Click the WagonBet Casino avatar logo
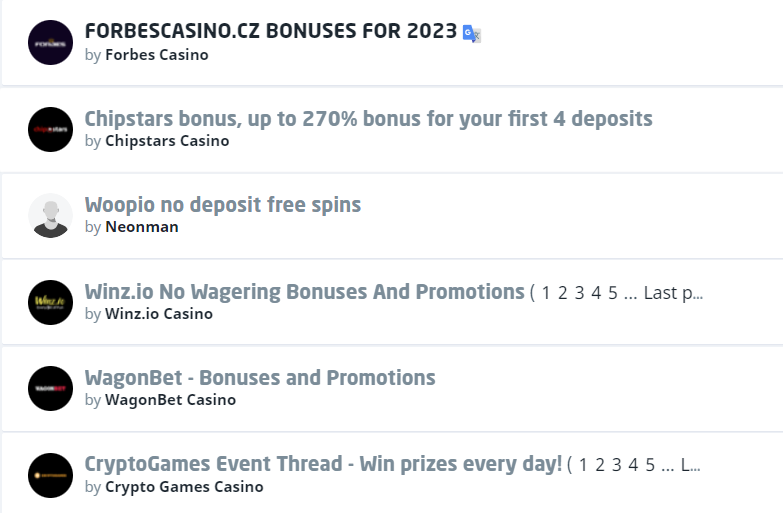Screen dimensions: 783x513 point(50,388)
